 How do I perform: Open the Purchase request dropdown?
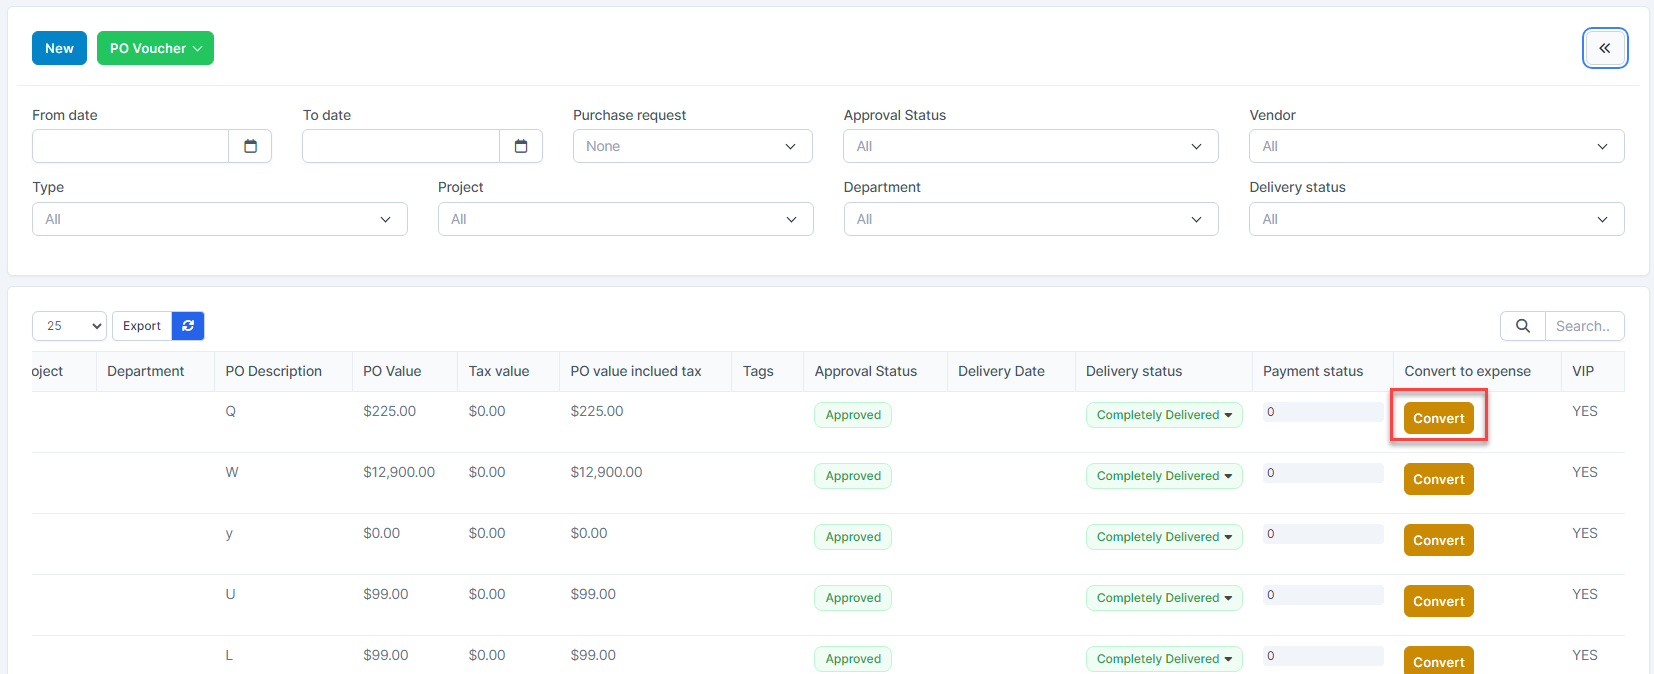point(692,146)
